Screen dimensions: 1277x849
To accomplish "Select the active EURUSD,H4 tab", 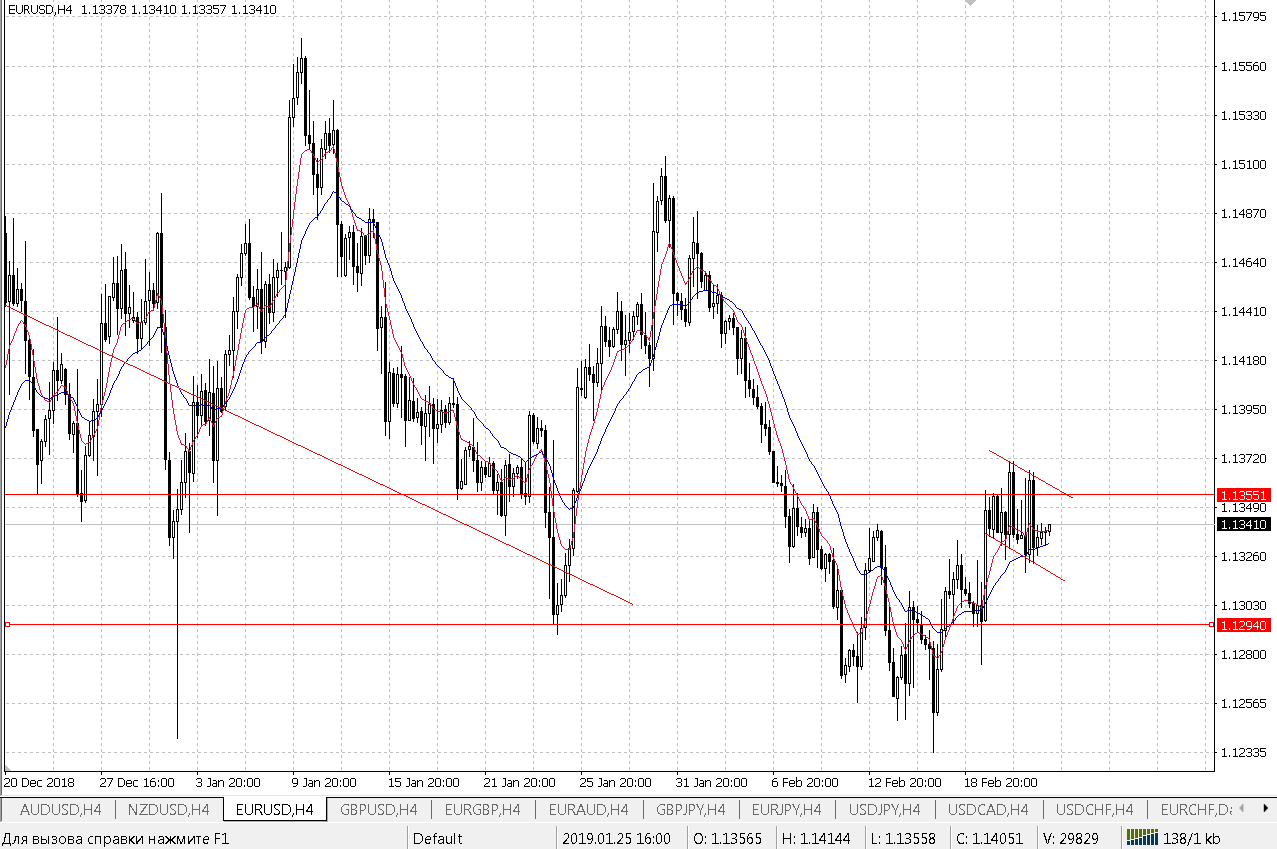I will (274, 809).
